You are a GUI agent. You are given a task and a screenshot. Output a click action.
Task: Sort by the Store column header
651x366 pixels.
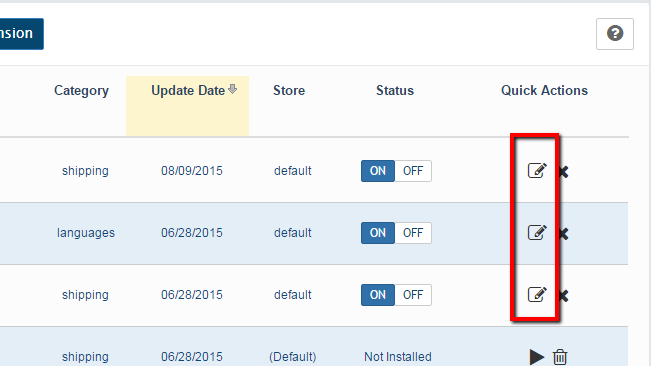(x=289, y=90)
